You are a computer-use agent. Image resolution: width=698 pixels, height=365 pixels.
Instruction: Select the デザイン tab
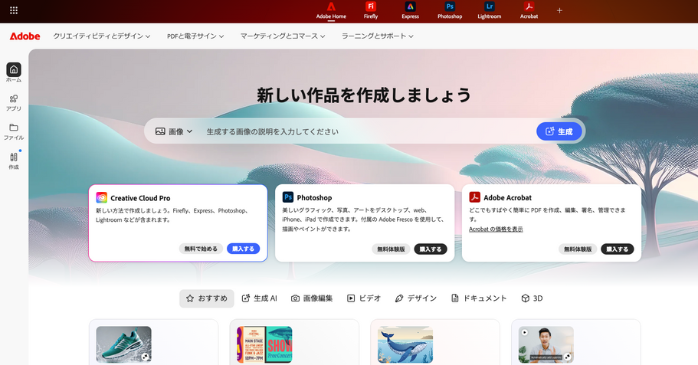pyautogui.click(x=416, y=298)
